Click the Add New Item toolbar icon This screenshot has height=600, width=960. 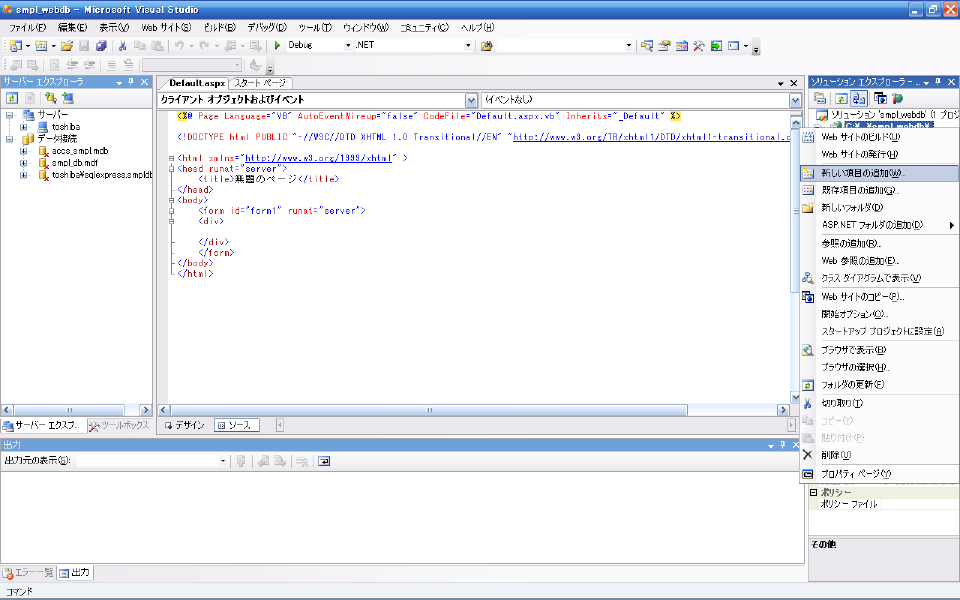(41, 46)
